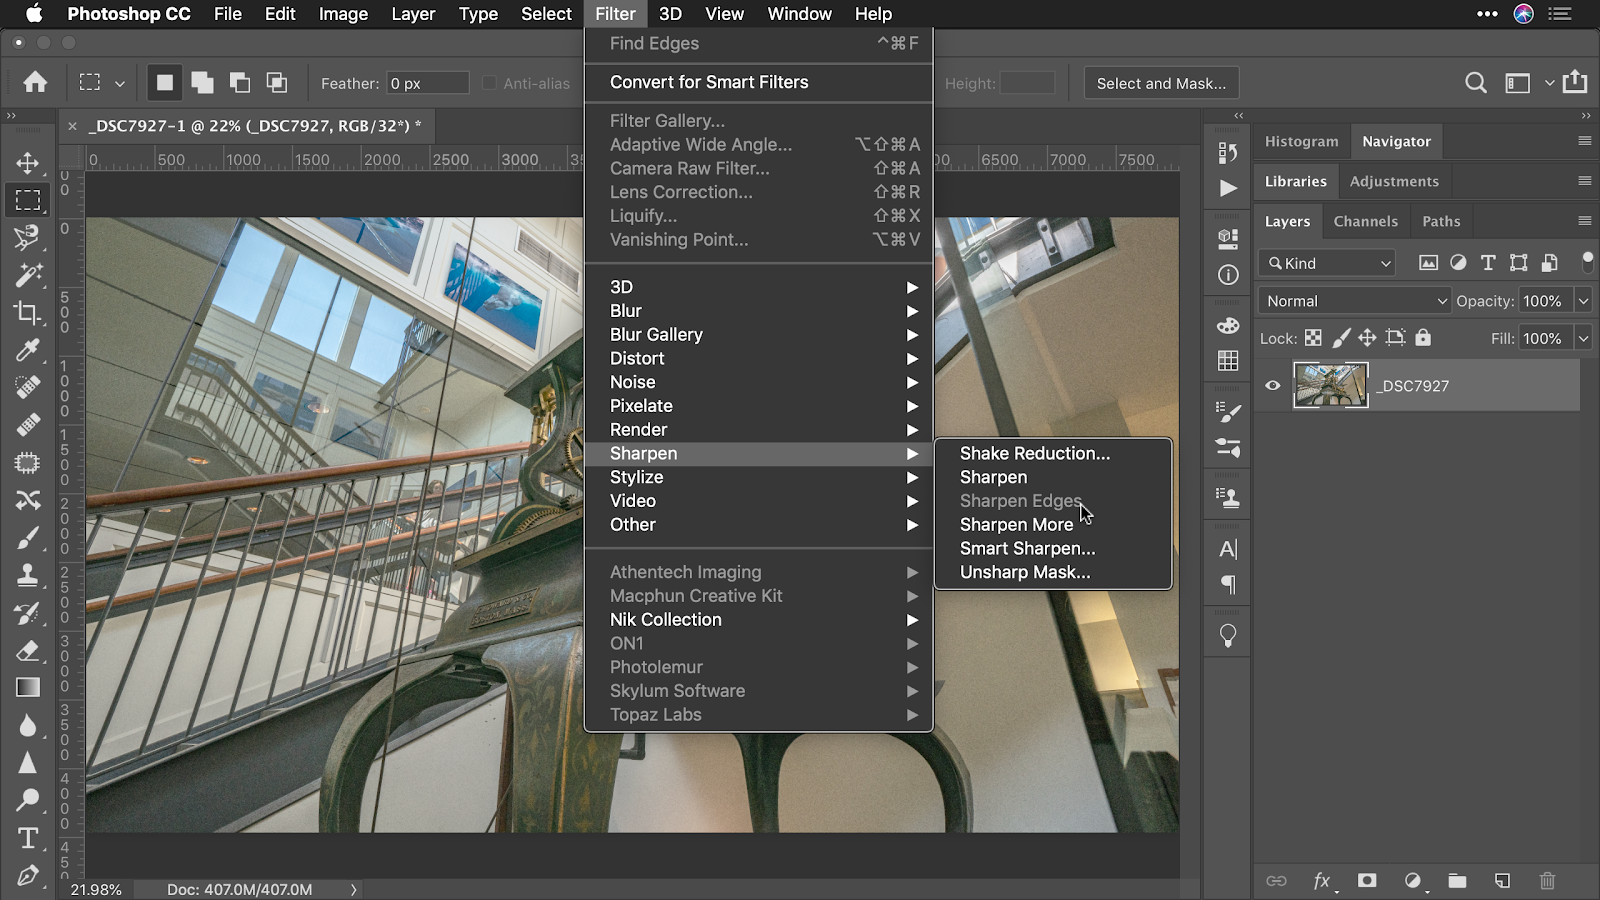Choose Shake Reduction from submenu
Viewport: 1600px width, 900px height.
pos(1035,453)
